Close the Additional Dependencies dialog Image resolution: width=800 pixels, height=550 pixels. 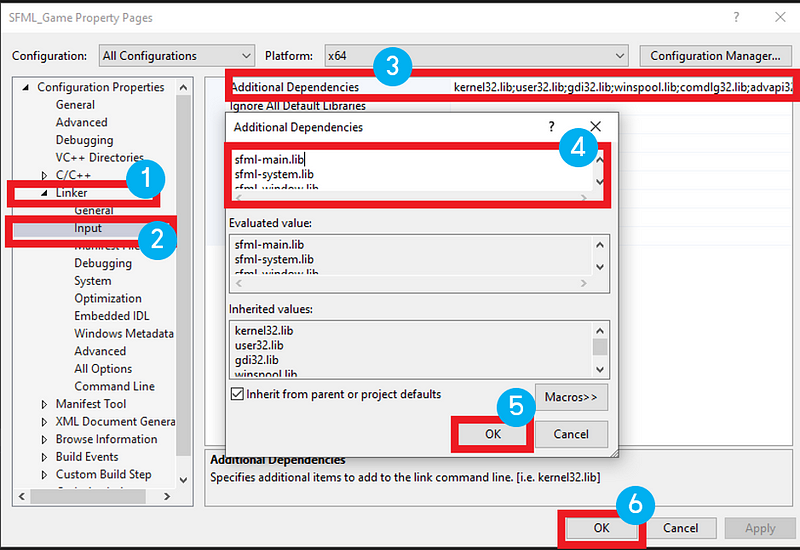595,127
